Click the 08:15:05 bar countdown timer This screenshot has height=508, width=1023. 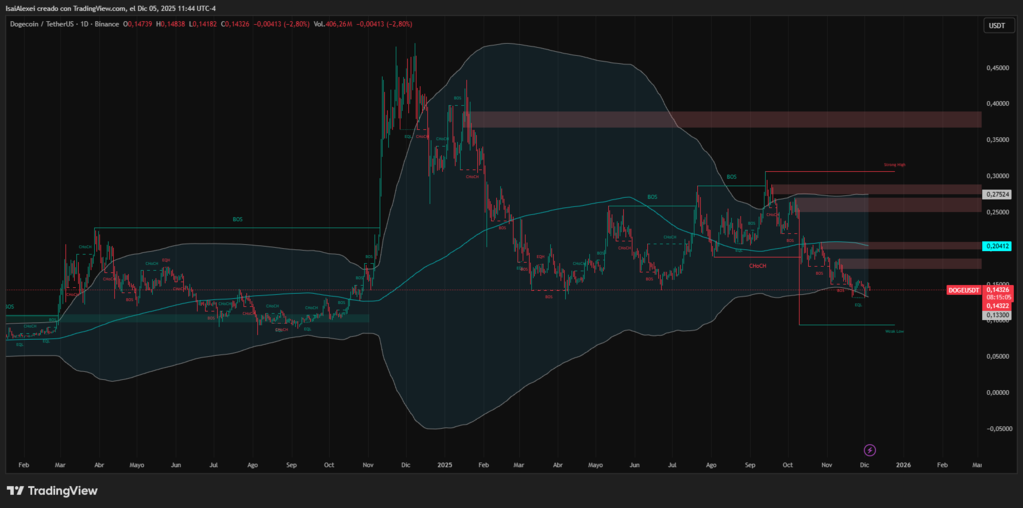coord(998,297)
